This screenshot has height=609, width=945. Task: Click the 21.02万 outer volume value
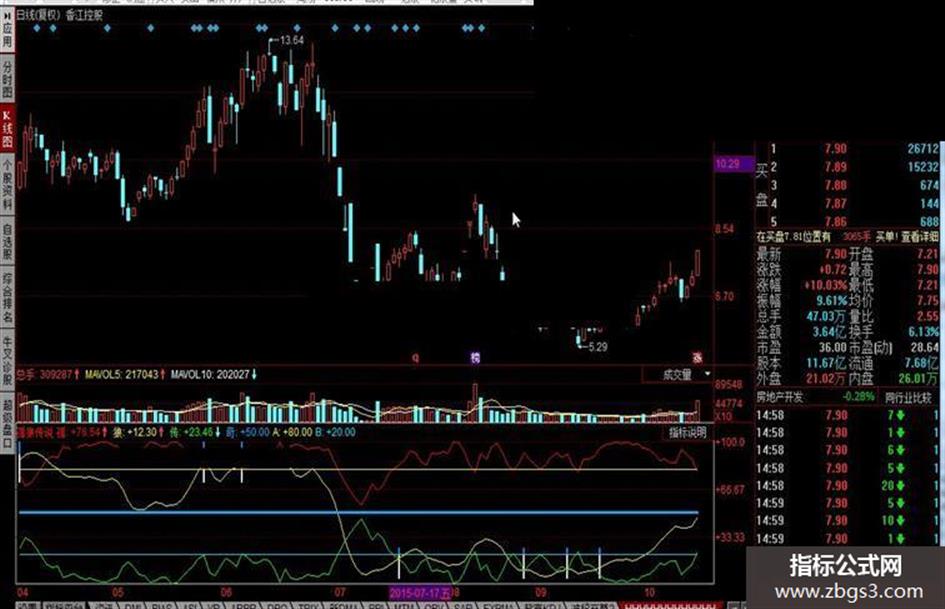coord(826,379)
